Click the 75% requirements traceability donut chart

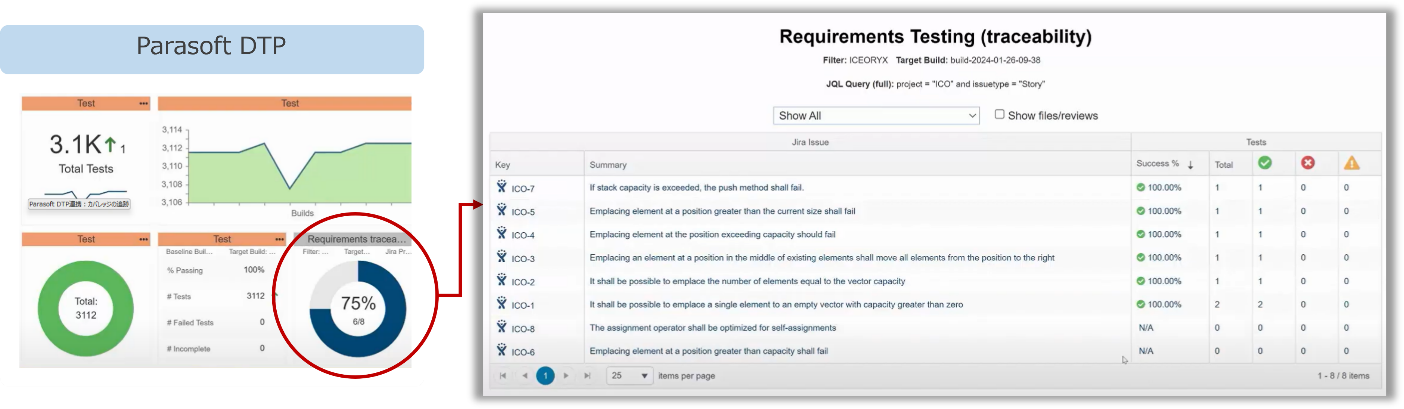tap(358, 308)
